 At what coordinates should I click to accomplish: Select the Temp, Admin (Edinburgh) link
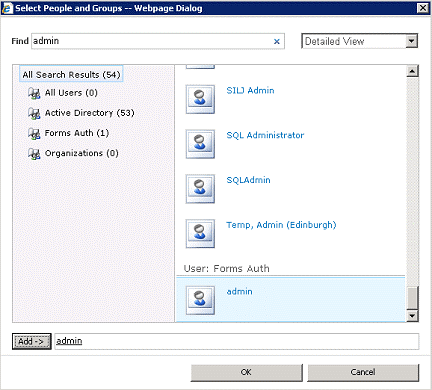(x=281, y=225)
